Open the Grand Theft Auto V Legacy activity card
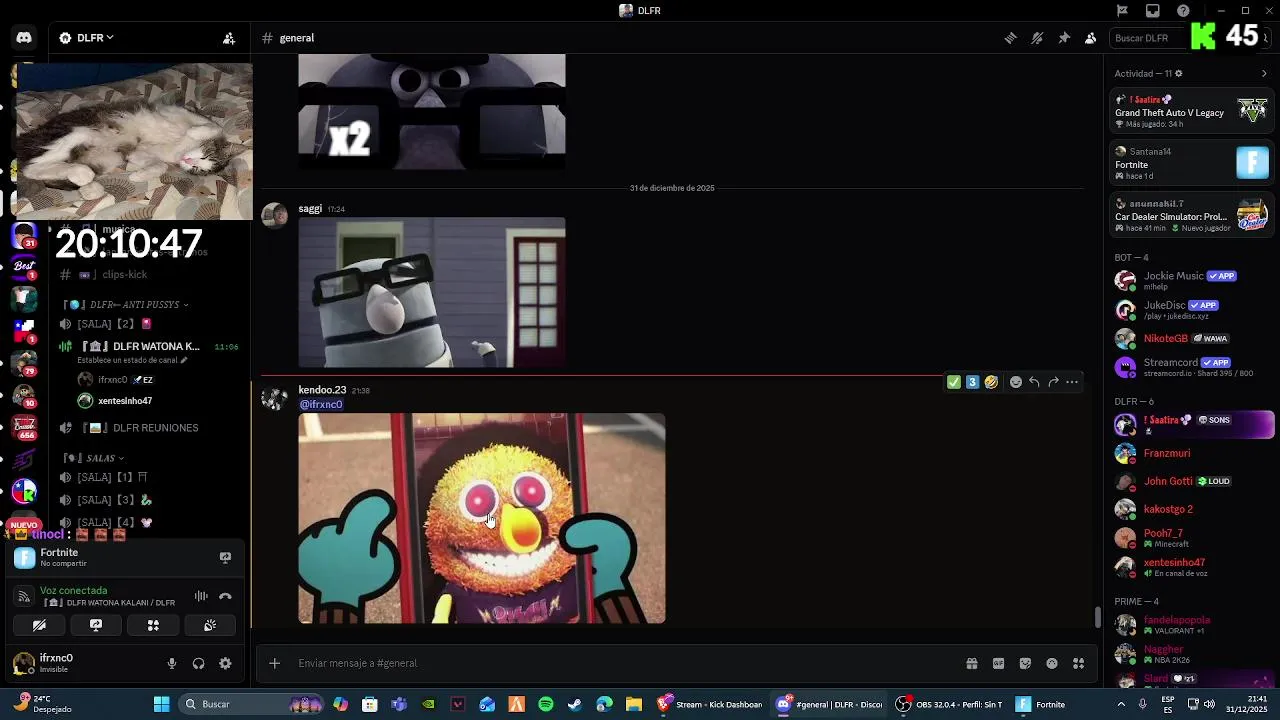This screenshot has width=1280, height=720. pyautogui.click(x=1192, y=112)
